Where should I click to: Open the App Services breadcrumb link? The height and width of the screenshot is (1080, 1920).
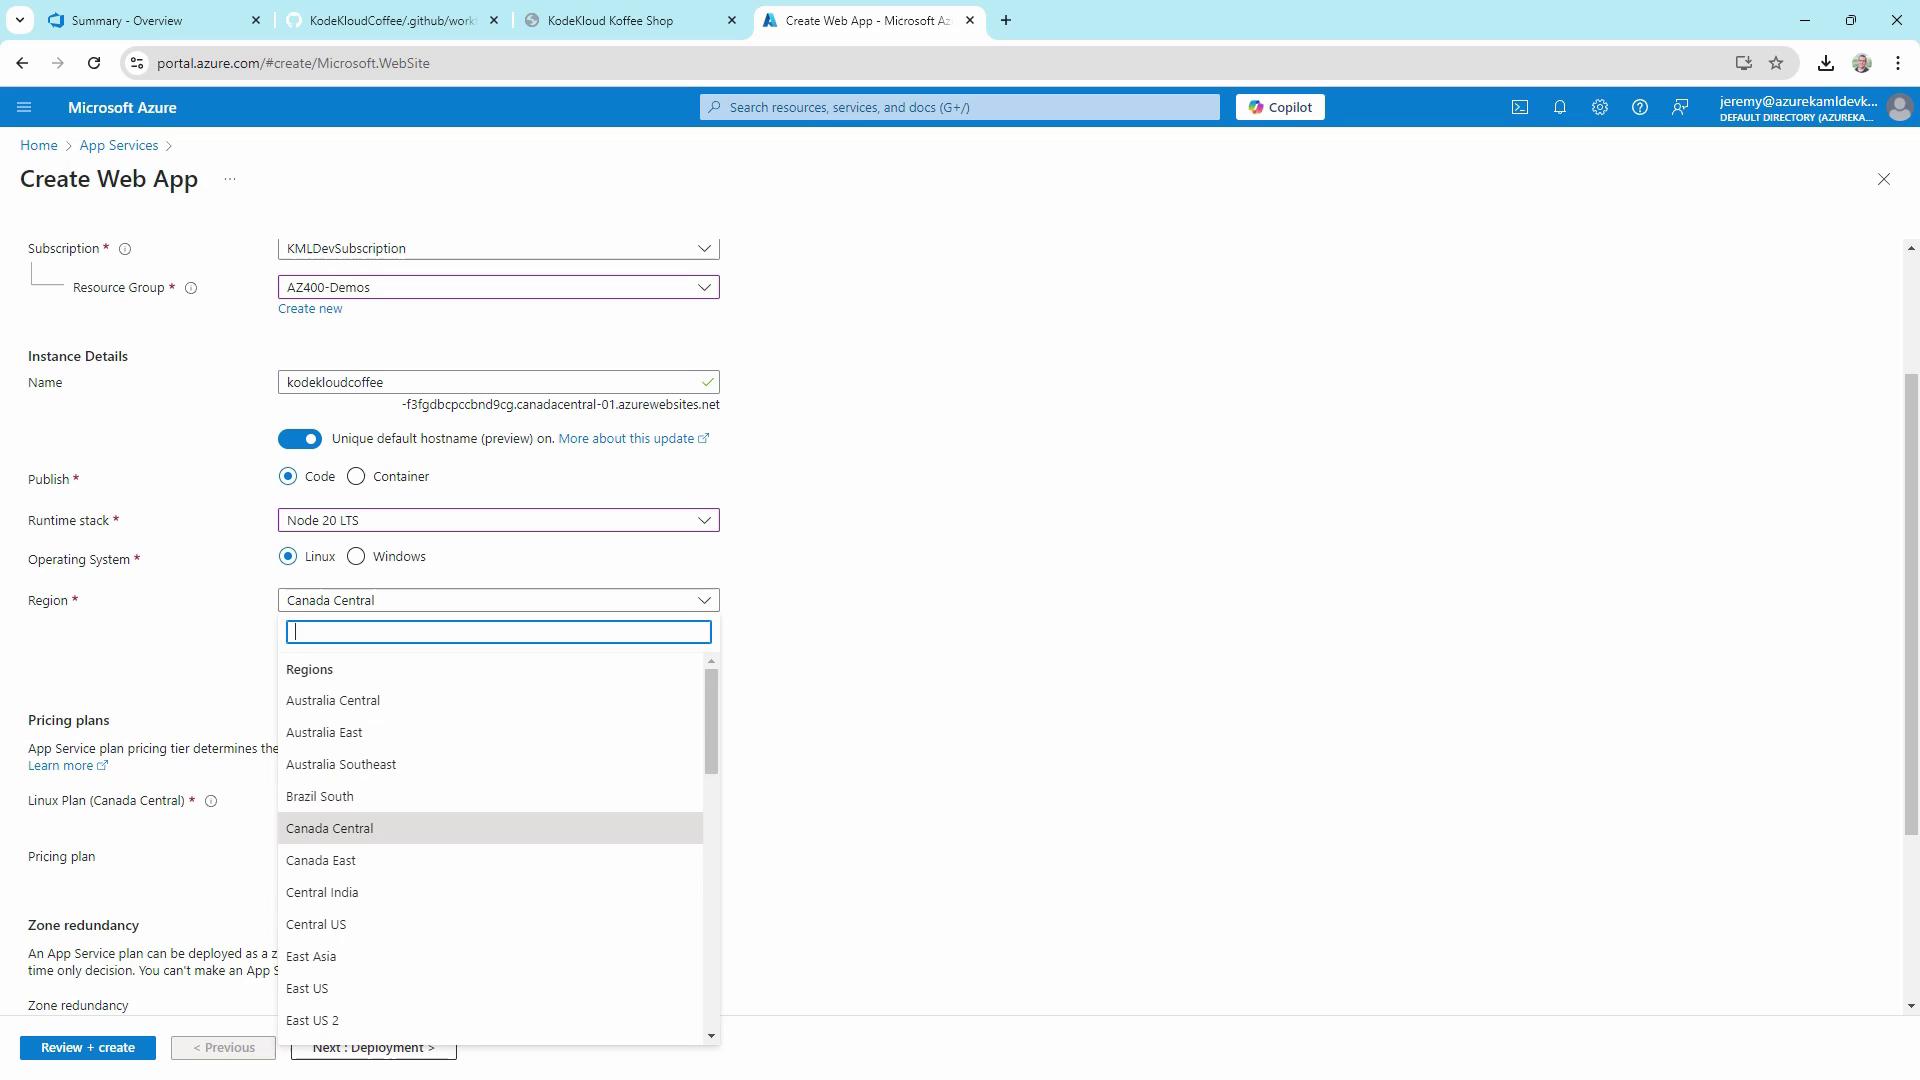119,146
